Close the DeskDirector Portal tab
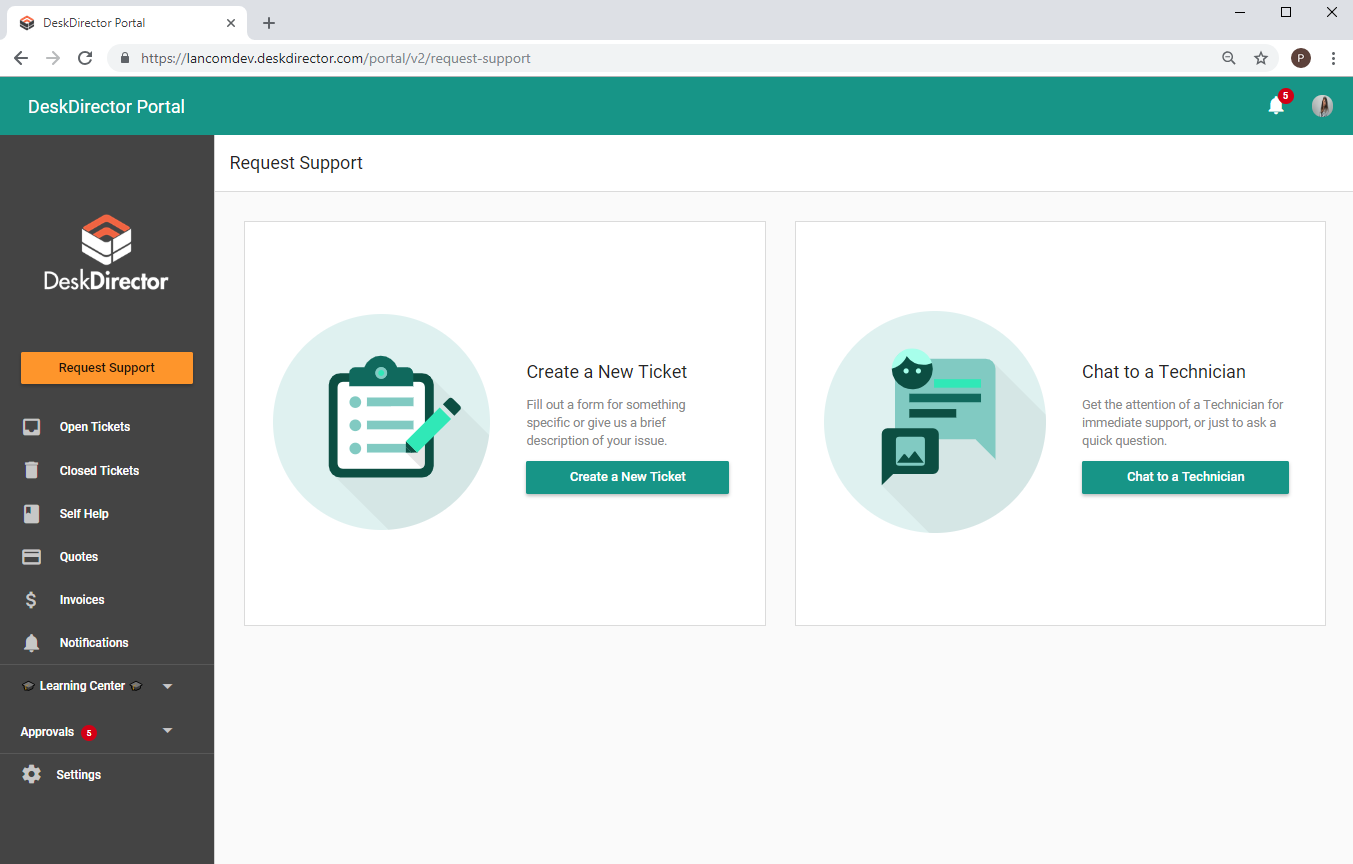This screenshot has width=1353, height=864. coord(231,23)
